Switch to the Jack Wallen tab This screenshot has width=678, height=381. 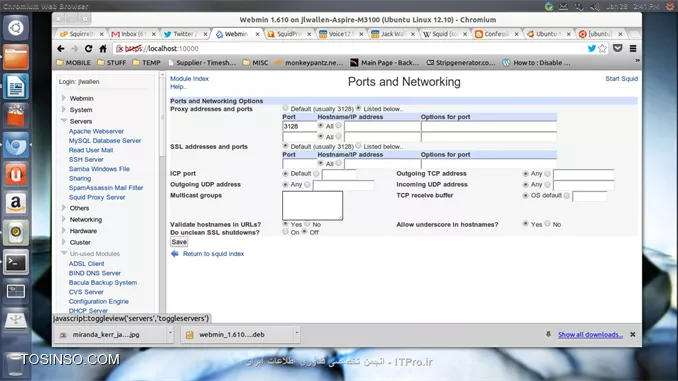(x=392, y=34)
